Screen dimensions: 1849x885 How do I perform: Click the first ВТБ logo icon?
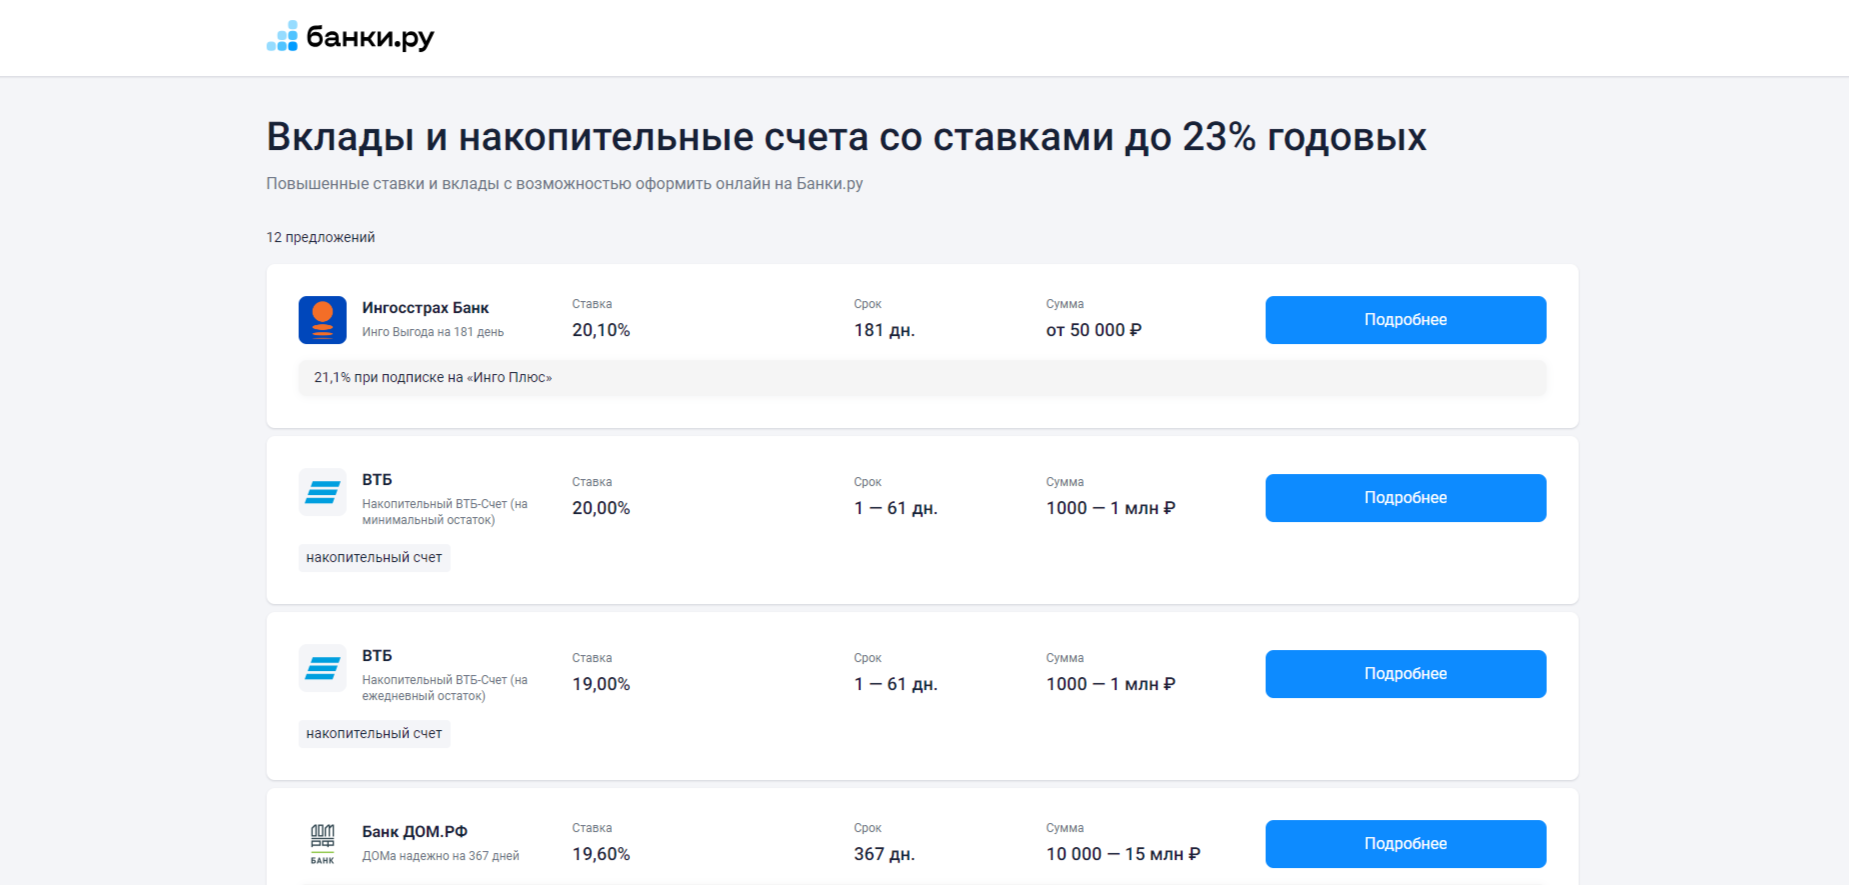tap(322, 492)
